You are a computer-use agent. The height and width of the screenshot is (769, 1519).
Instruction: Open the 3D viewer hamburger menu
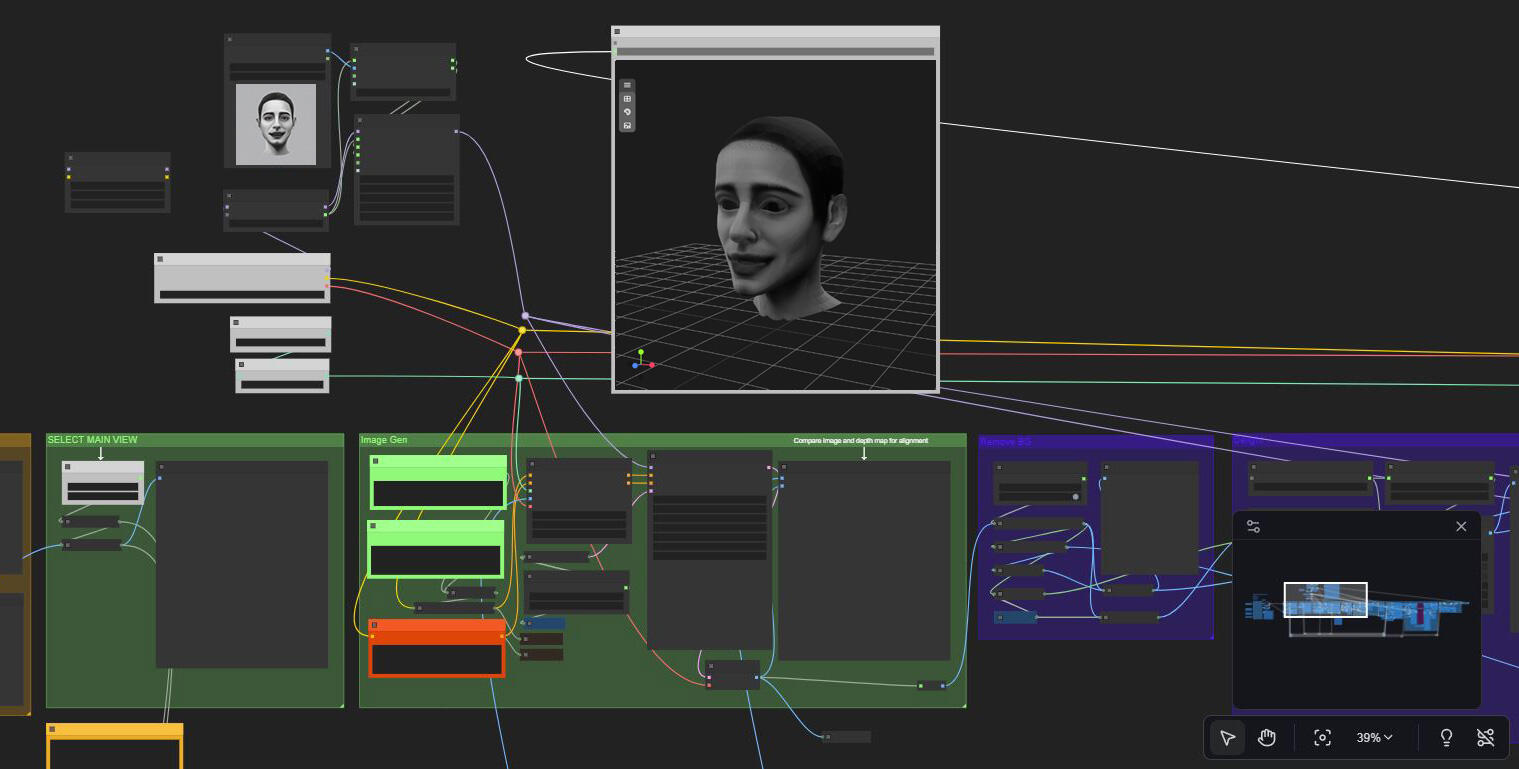coord(627,85)
